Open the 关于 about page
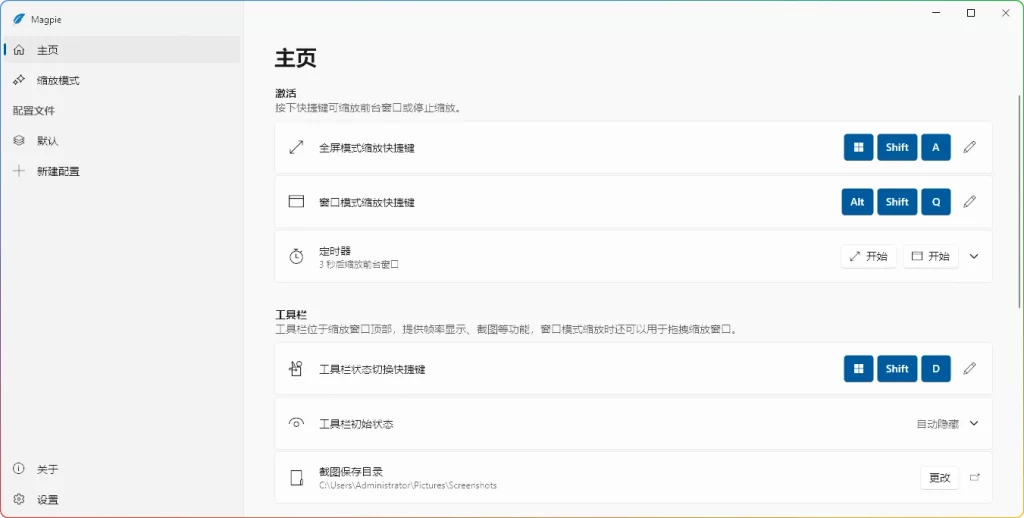This screenshot has height=518, width=1024. [x=122, y=469]
